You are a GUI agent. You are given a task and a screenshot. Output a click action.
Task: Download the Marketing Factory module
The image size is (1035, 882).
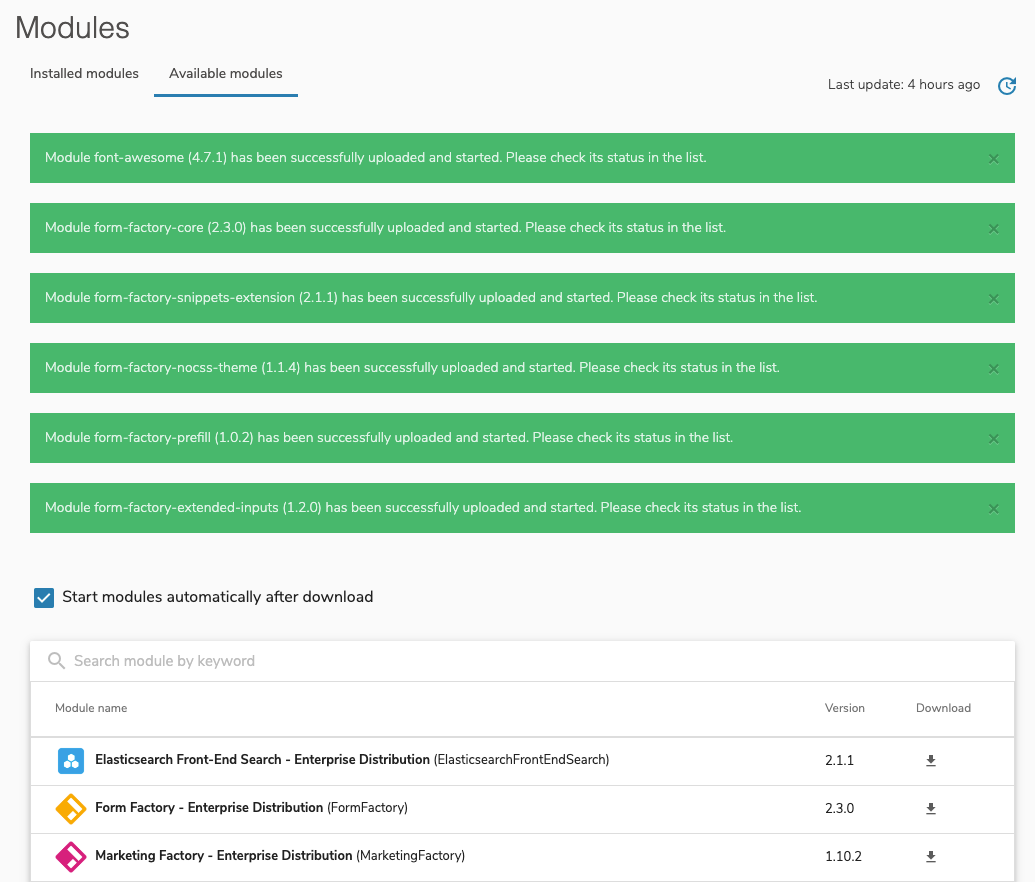click(x=930, y=856)
